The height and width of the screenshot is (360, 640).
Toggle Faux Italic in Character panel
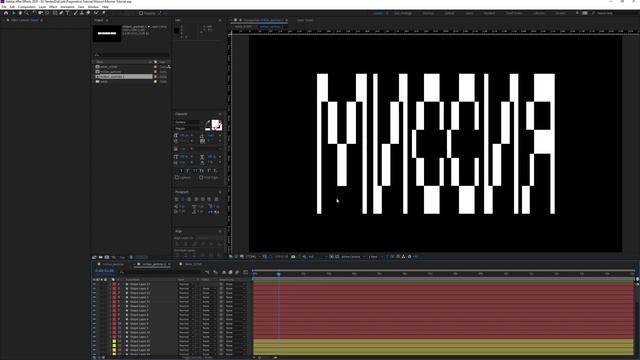pyautogui.click(x=188, y=171)
